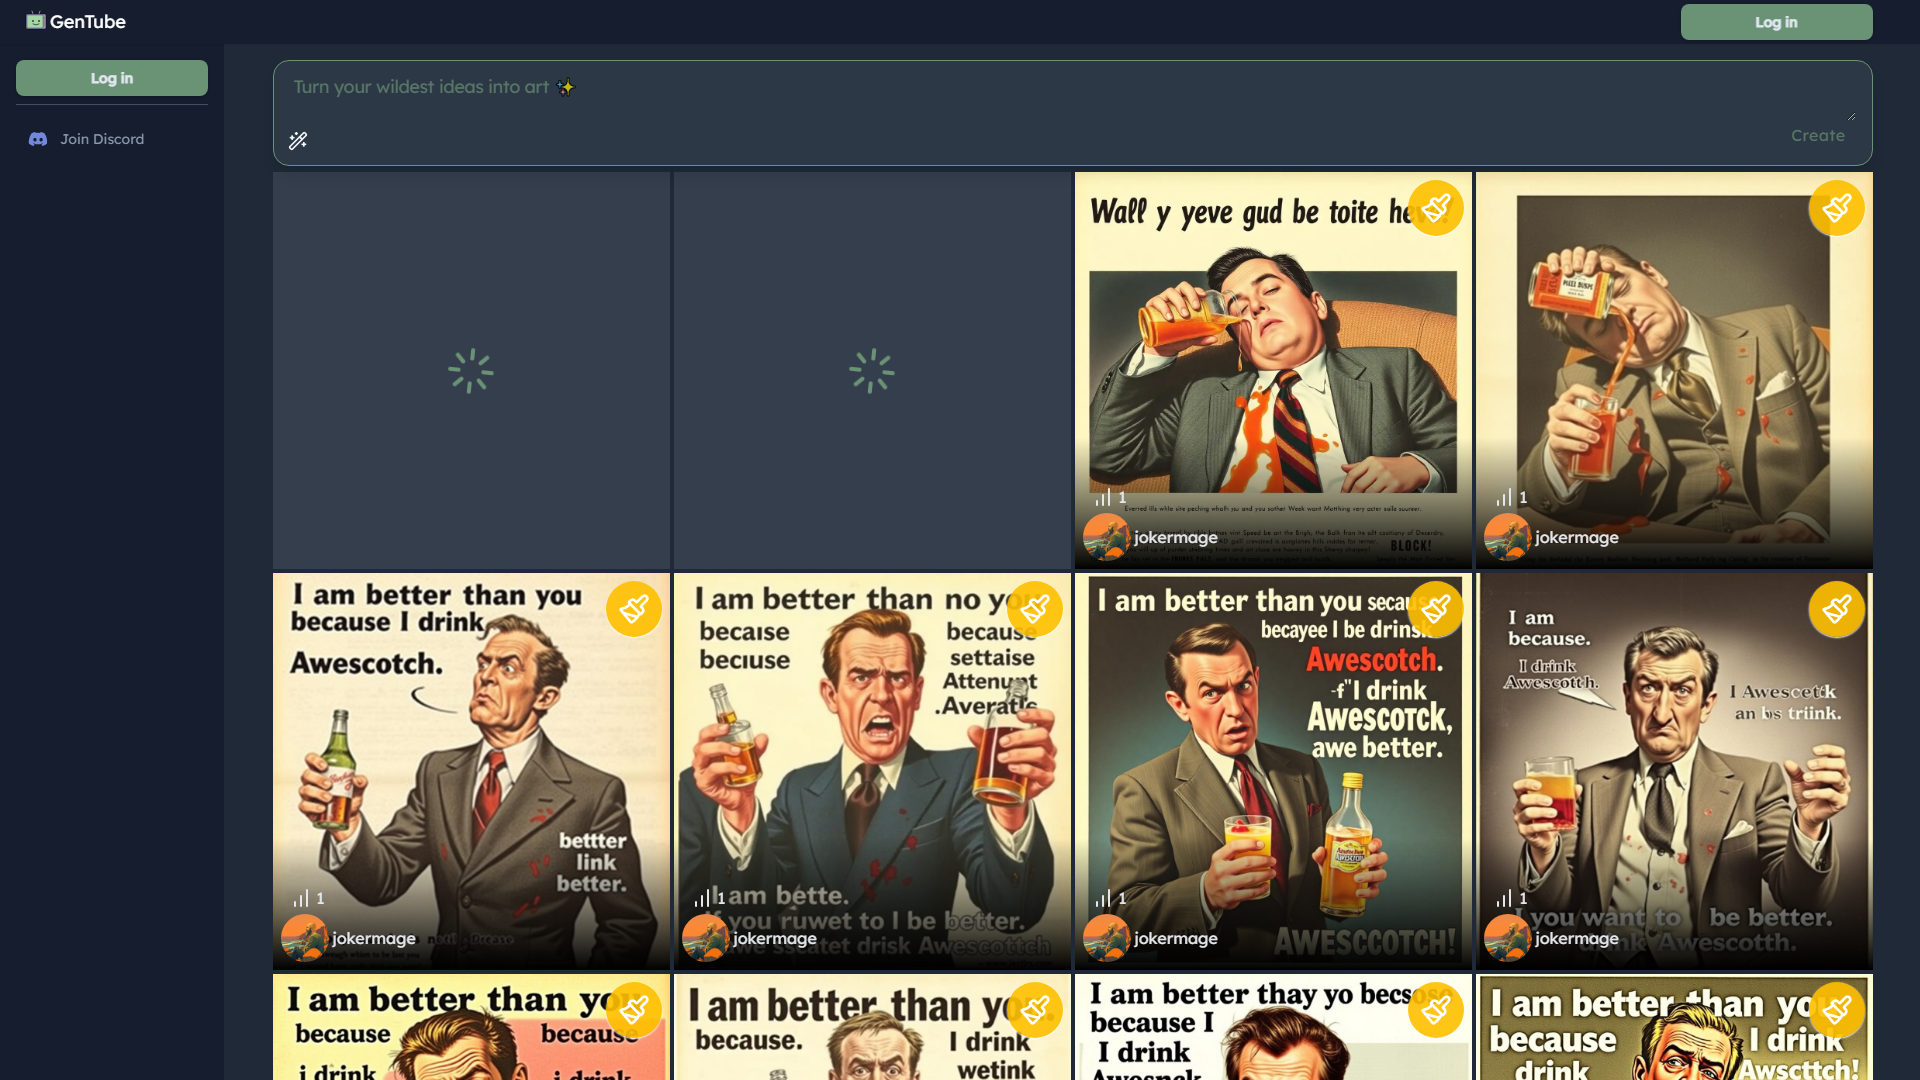Open the 'Awescotck, awe better' poster image

click(x=1273, y=771)
